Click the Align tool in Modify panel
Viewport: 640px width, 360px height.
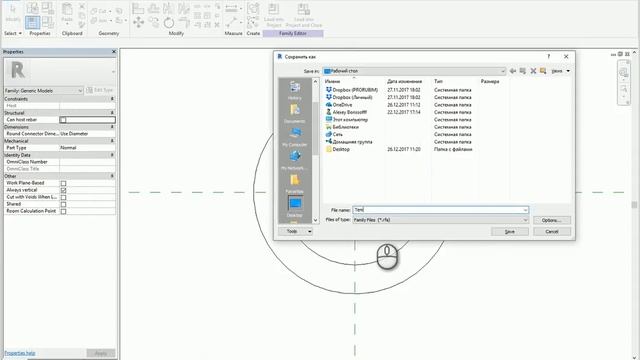(x=138, y=9)
